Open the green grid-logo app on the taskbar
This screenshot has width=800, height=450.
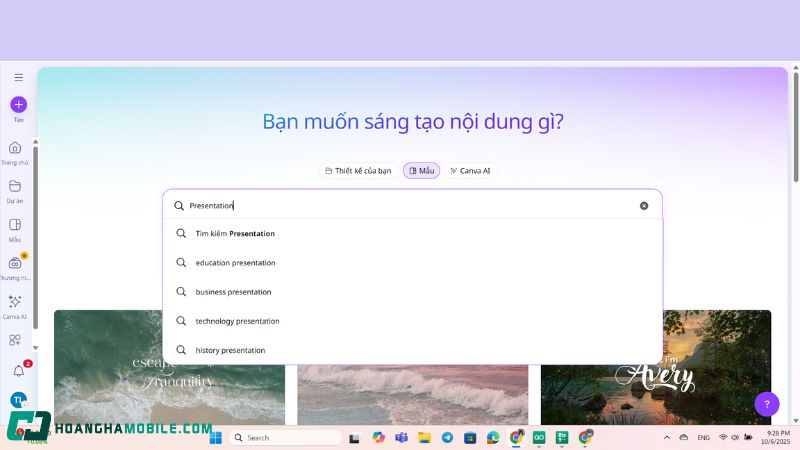coord(562,438)
